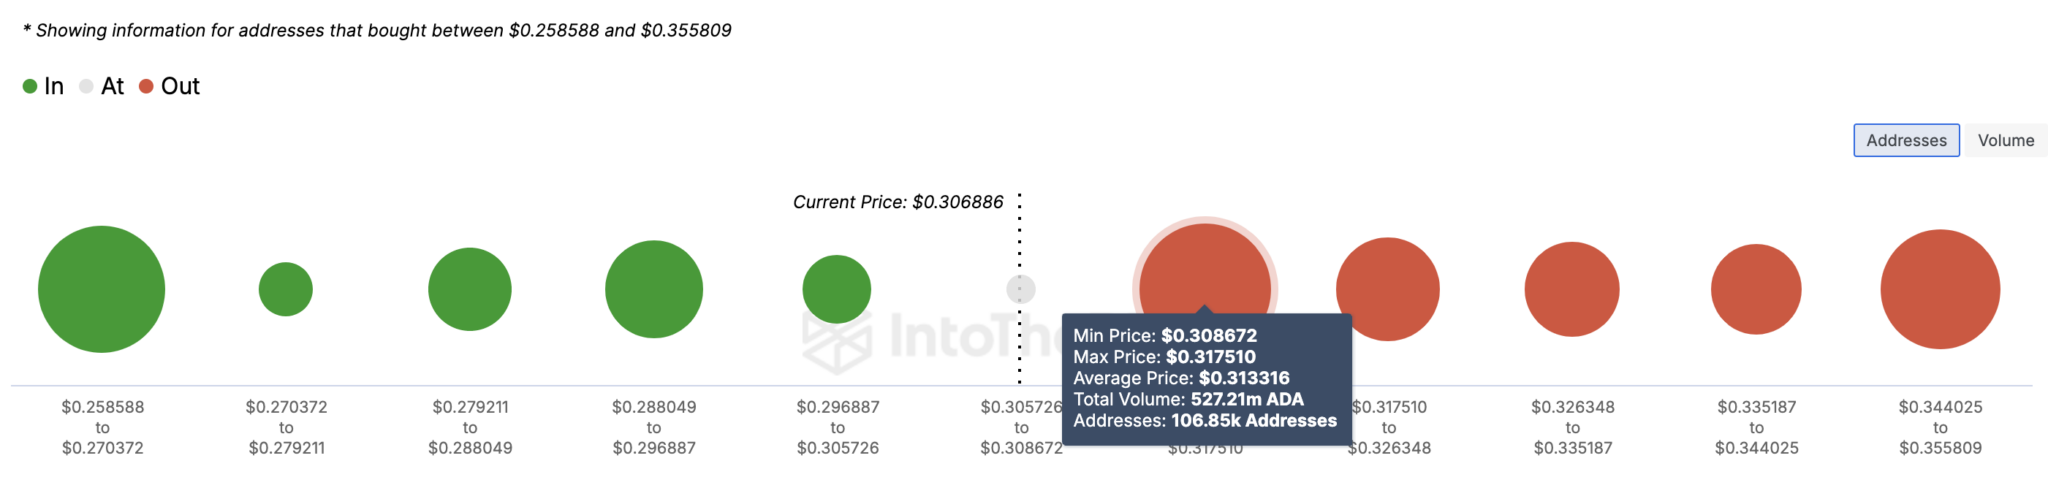Click green bubble above $0.296887 to $0.305726
Screen dimensions: 2048x488
point(837,289)
